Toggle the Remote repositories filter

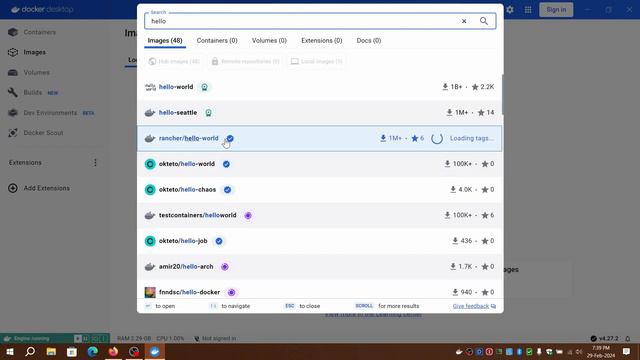[246, 61]
